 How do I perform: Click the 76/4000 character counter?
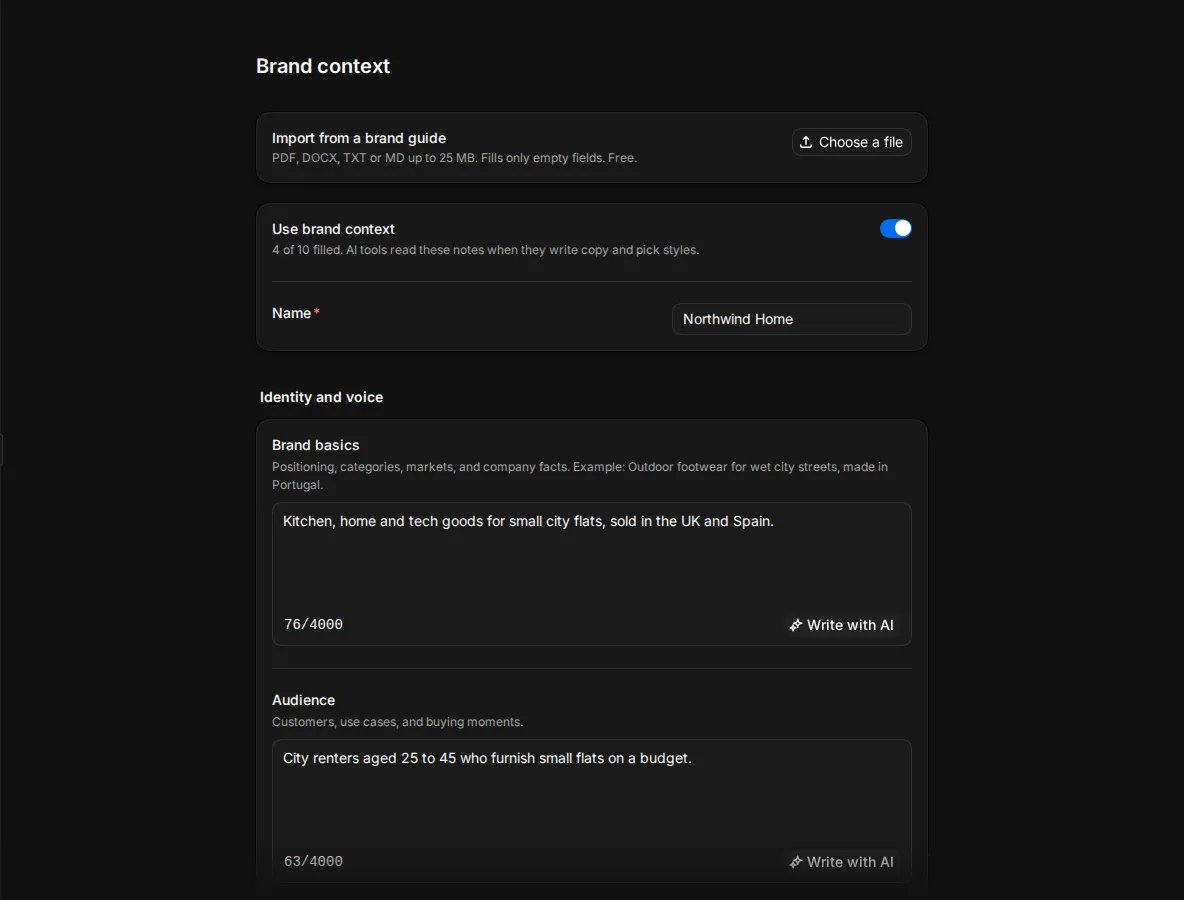click(x=313, y=624)
